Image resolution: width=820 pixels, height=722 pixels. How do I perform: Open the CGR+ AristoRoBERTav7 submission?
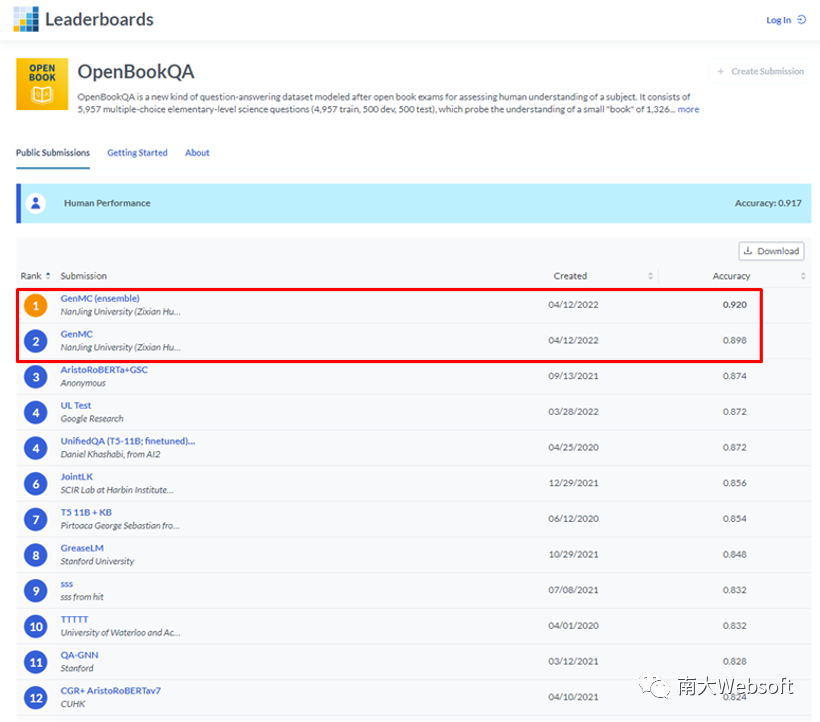click(111, 691)
